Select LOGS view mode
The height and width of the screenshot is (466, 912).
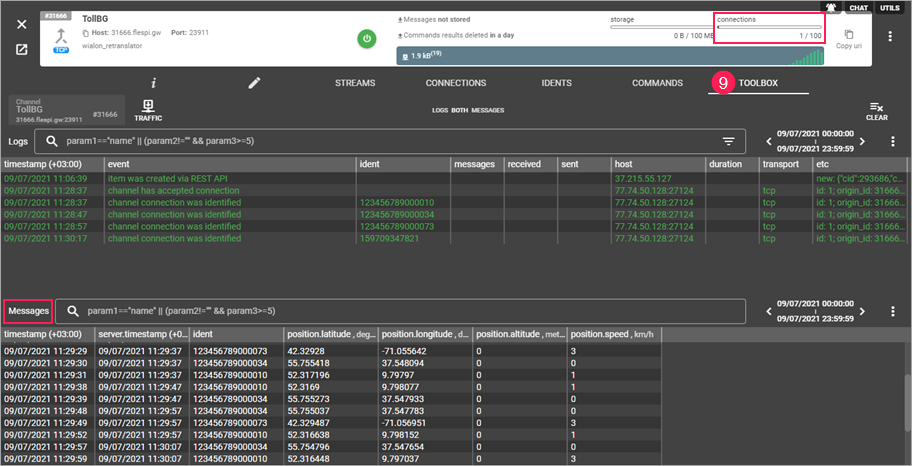(439, 110)
